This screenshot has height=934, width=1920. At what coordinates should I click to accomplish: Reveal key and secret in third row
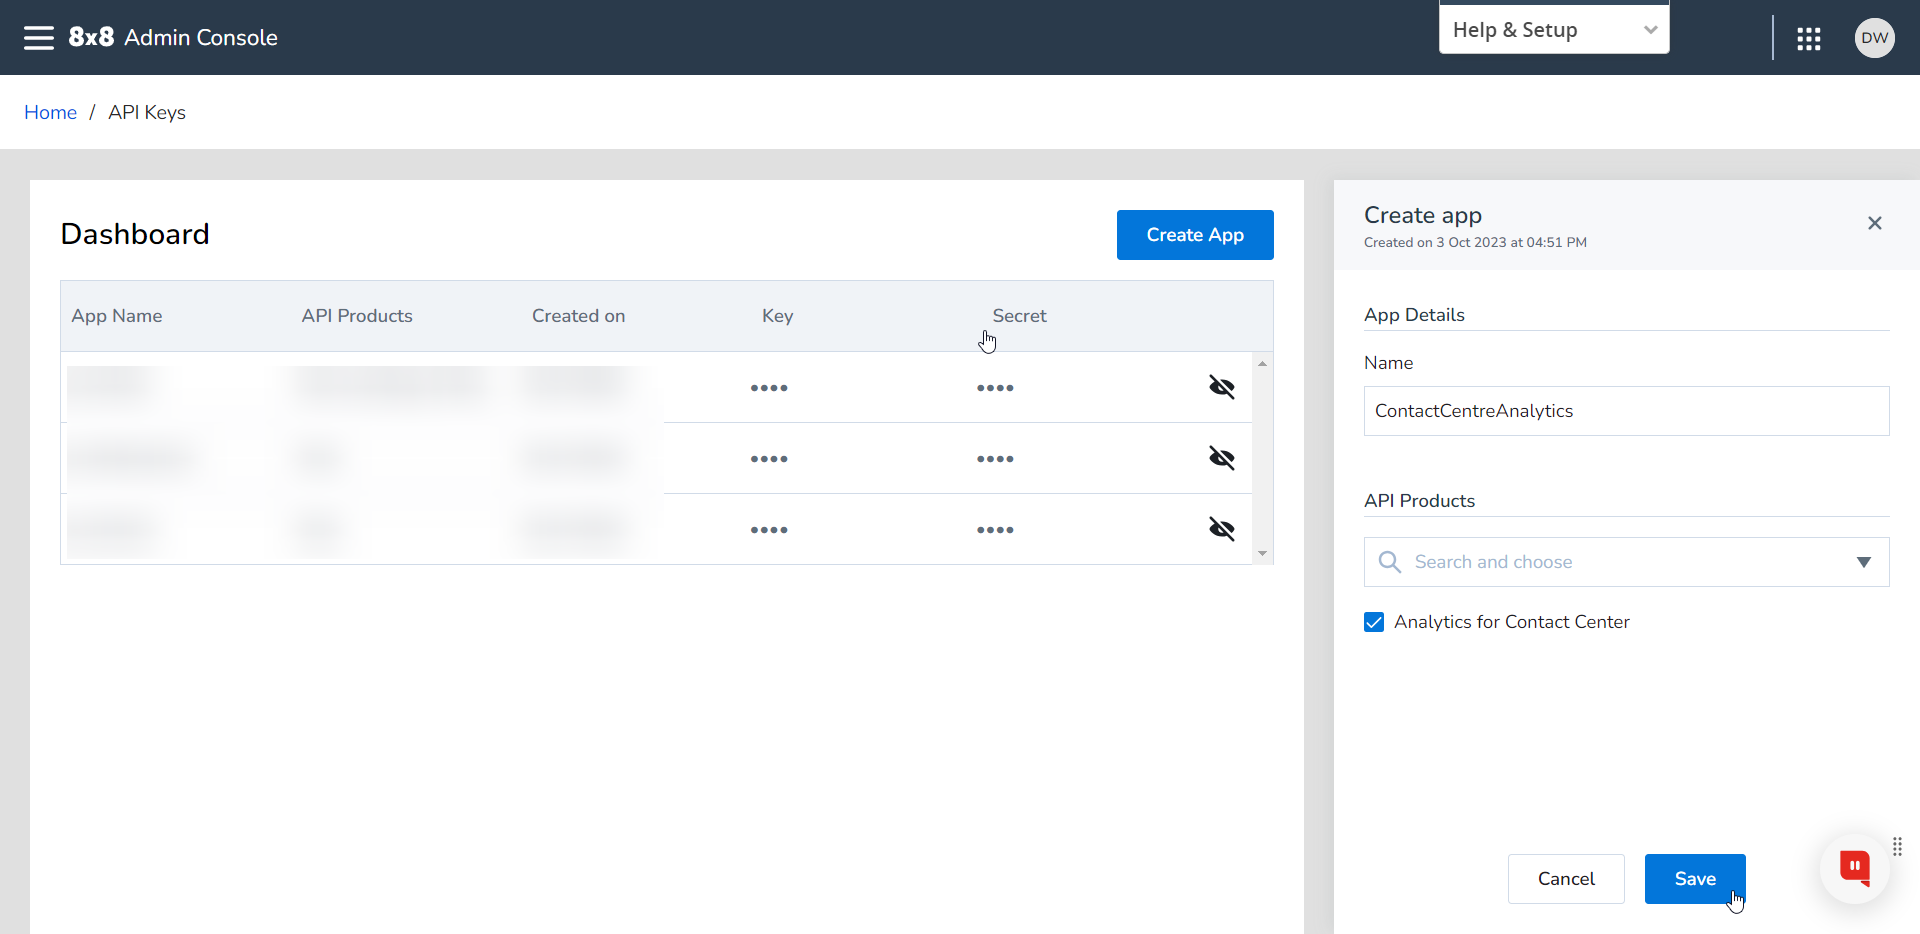(x=1222, y=529)
